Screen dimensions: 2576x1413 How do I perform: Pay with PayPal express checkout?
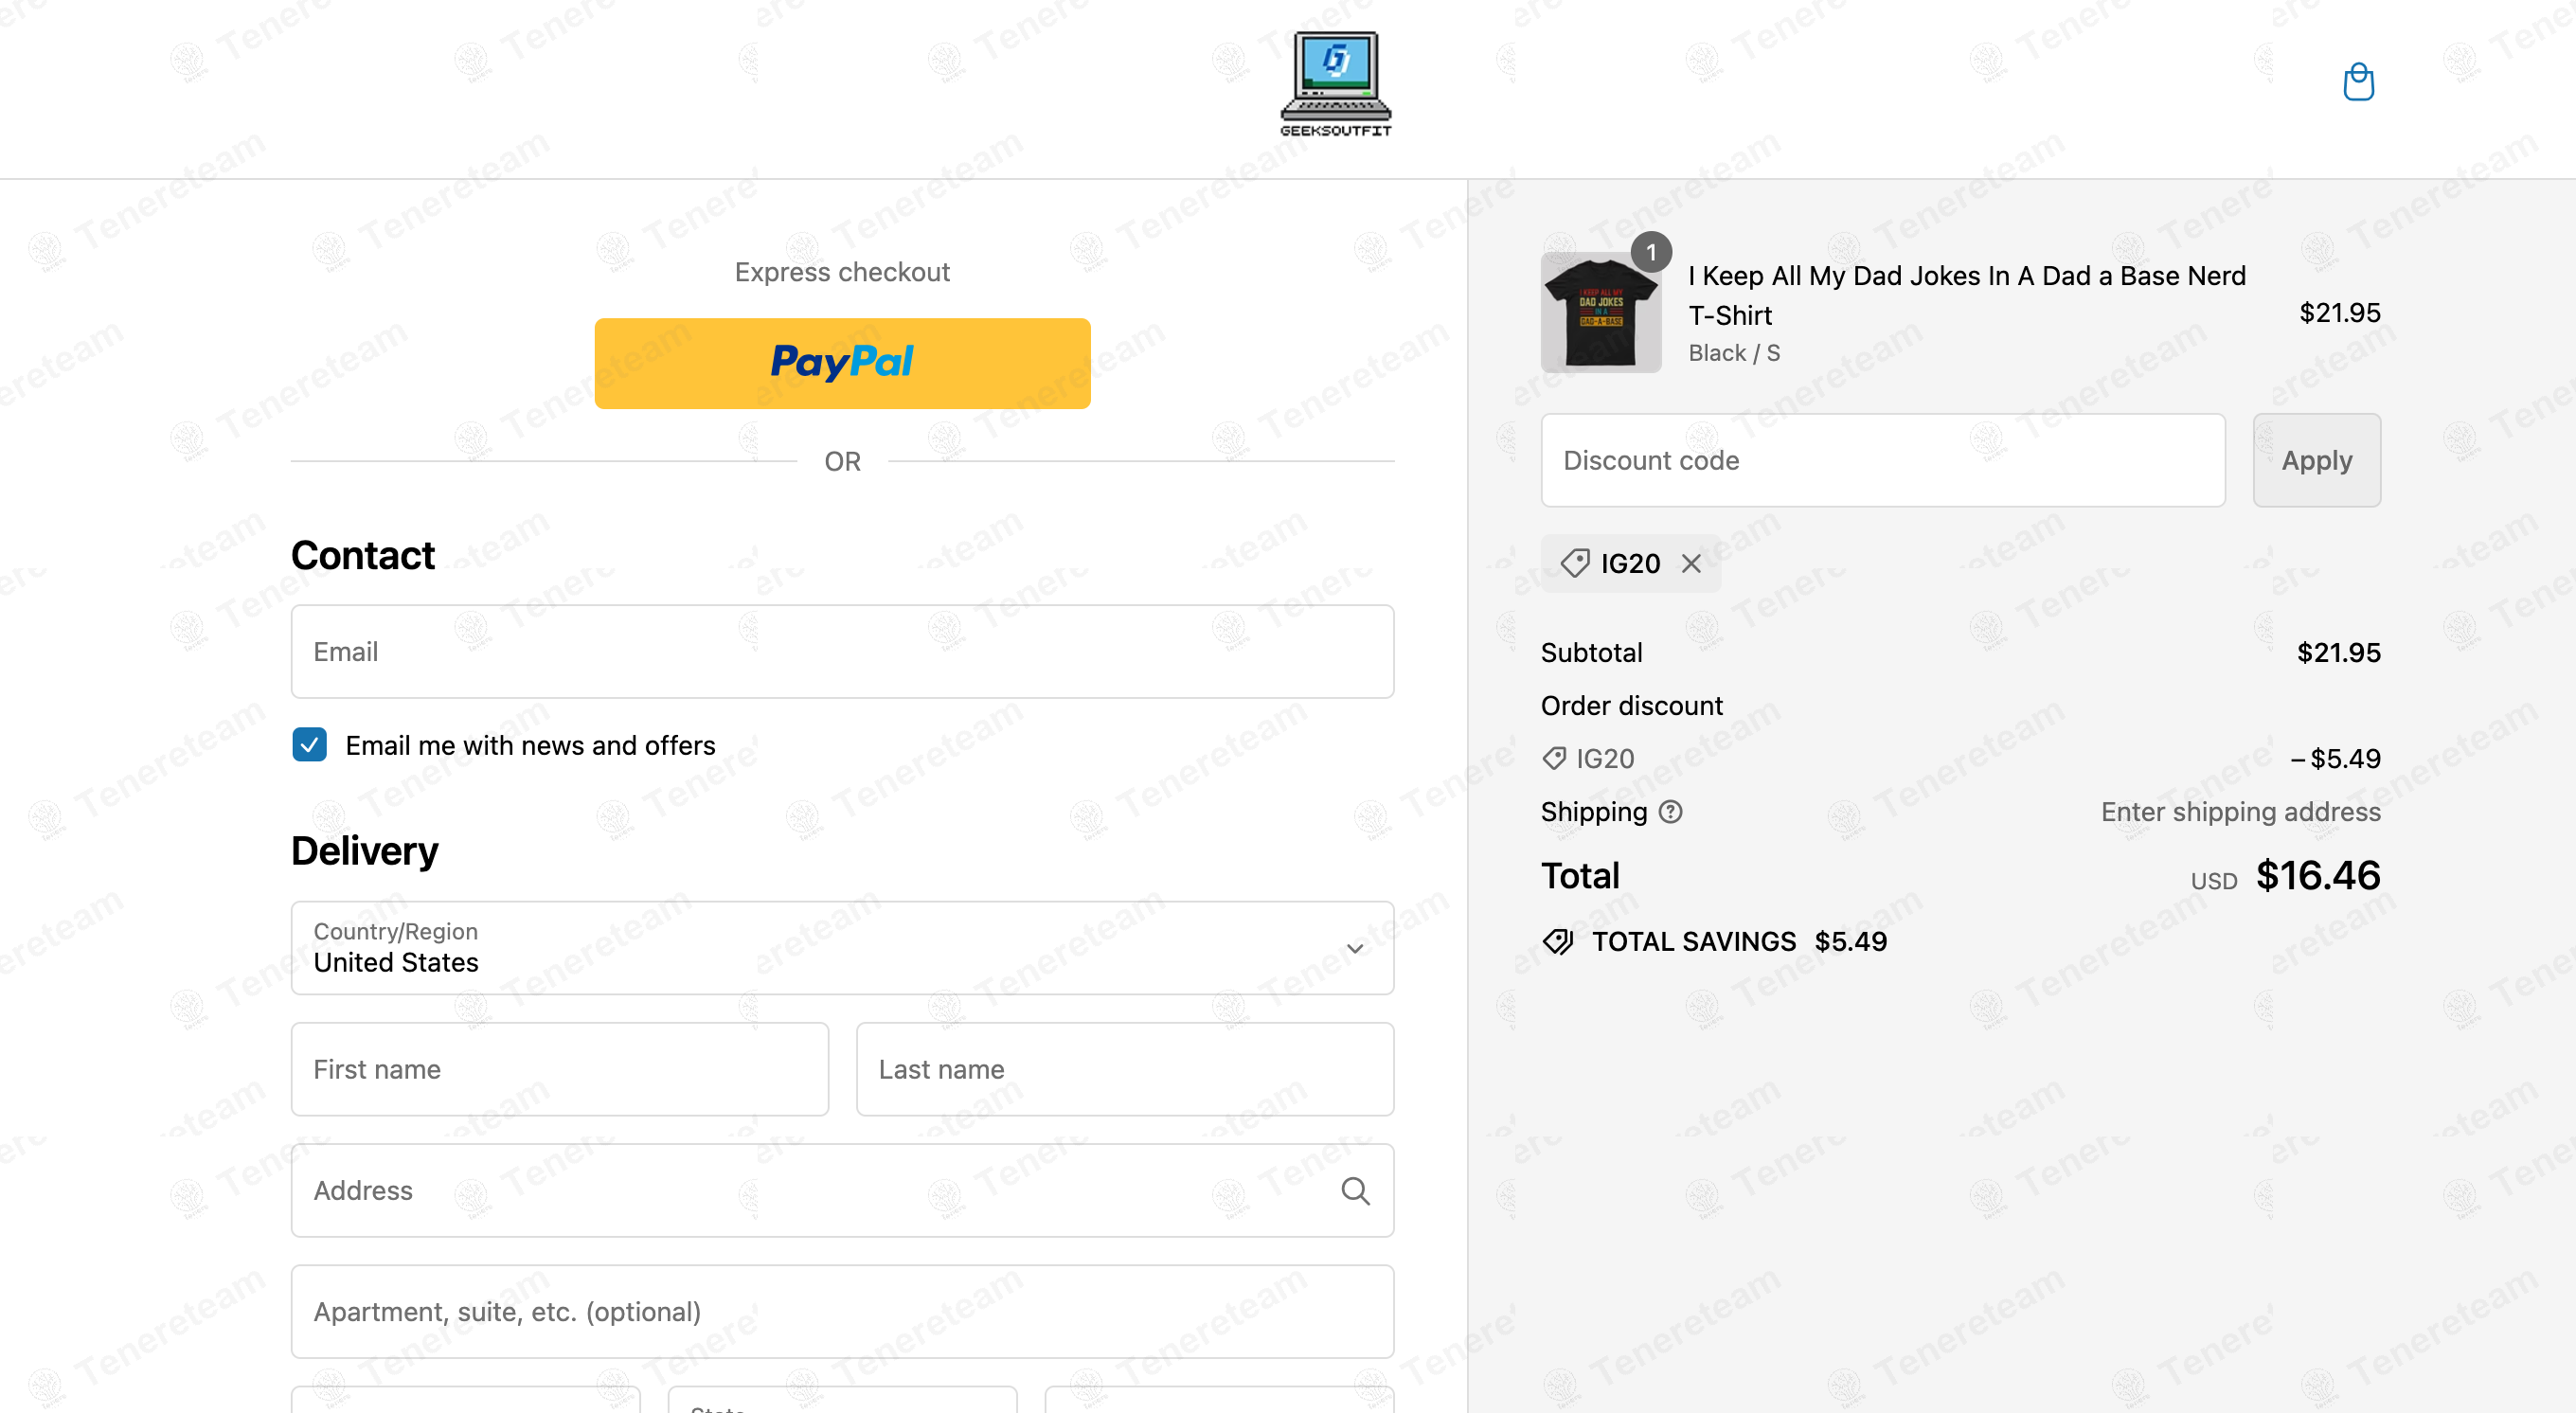tap(842, 363)
